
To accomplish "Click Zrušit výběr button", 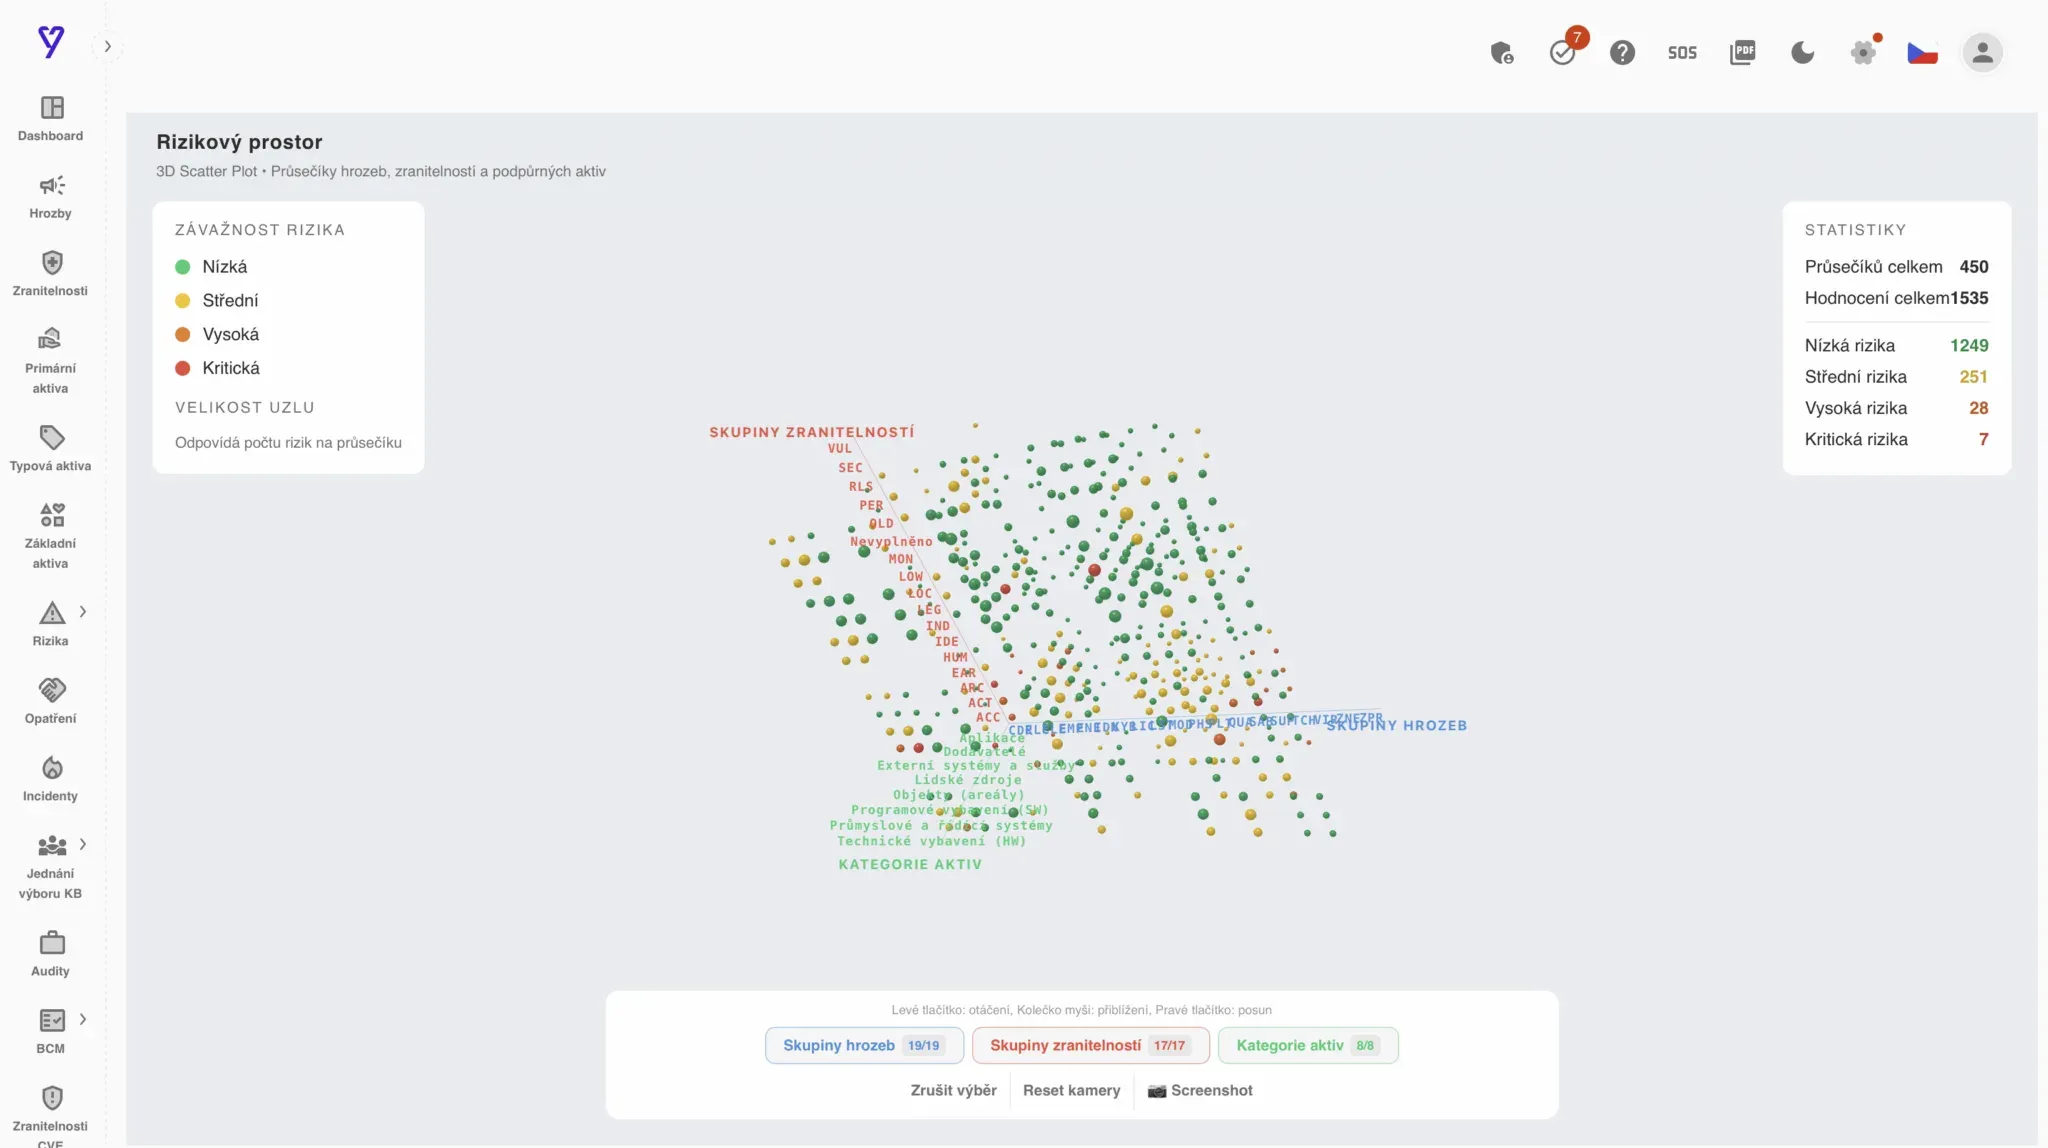I will (953, 1090).
